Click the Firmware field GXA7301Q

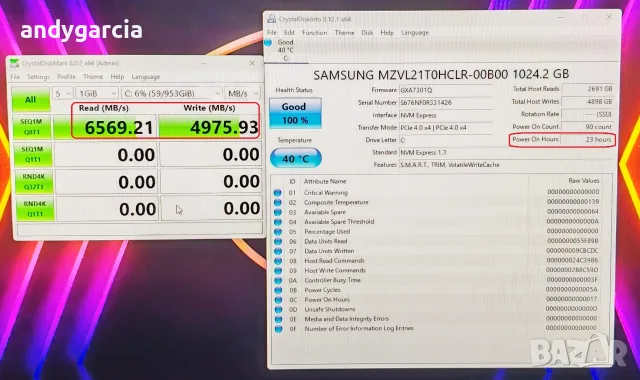[x=445, y=90]
